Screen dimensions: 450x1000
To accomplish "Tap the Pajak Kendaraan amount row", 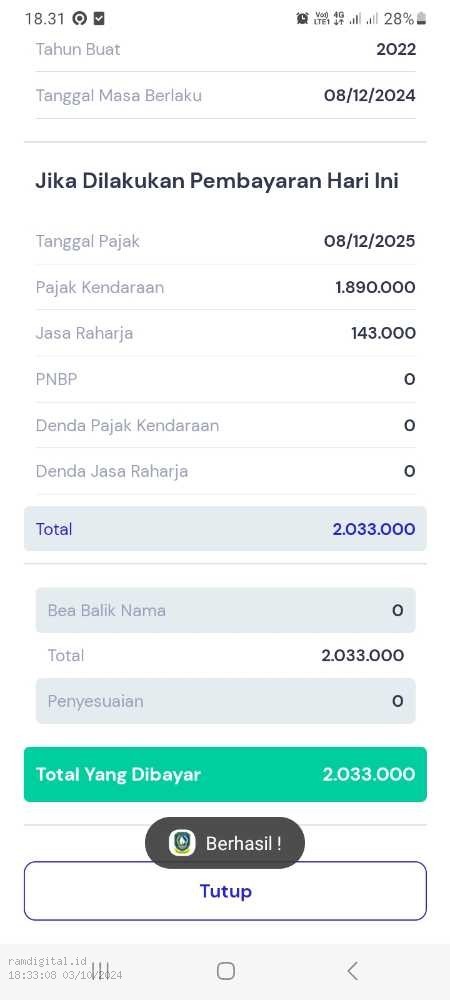I will click(x=225, y=287).
